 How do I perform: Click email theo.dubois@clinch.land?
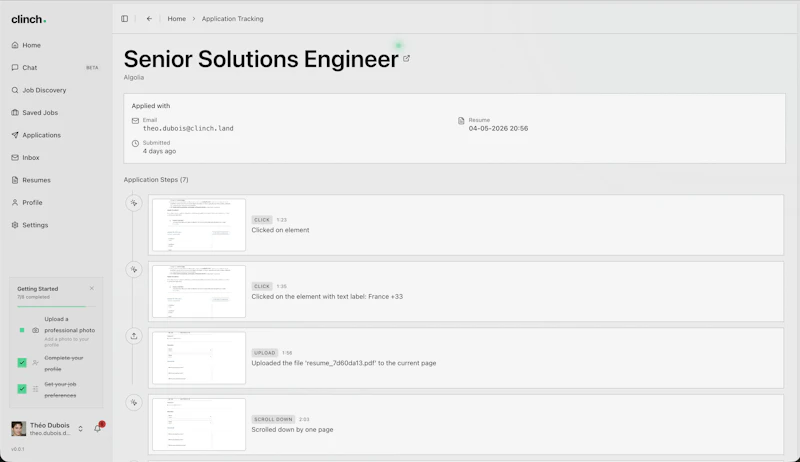(x=188, y=129)
